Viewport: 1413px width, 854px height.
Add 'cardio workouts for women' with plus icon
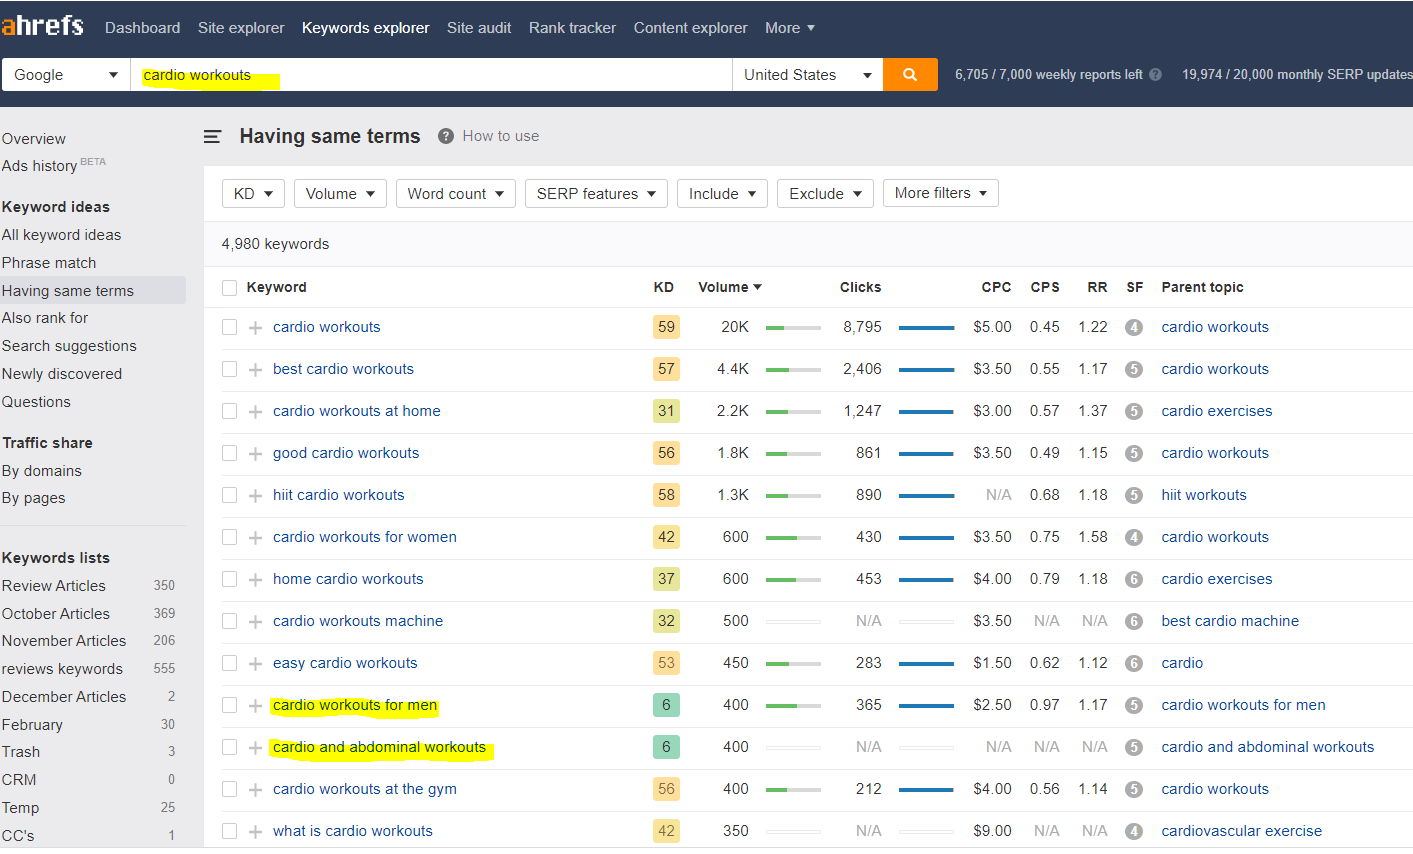(256, 537)
